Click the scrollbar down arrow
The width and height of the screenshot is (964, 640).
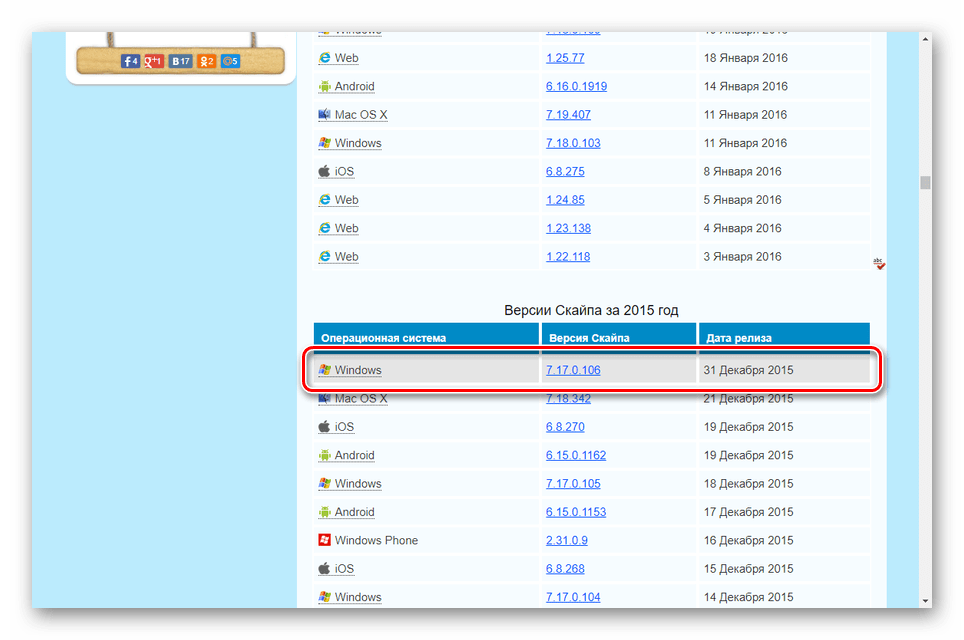pyautogui.click(x=925, y=600)
